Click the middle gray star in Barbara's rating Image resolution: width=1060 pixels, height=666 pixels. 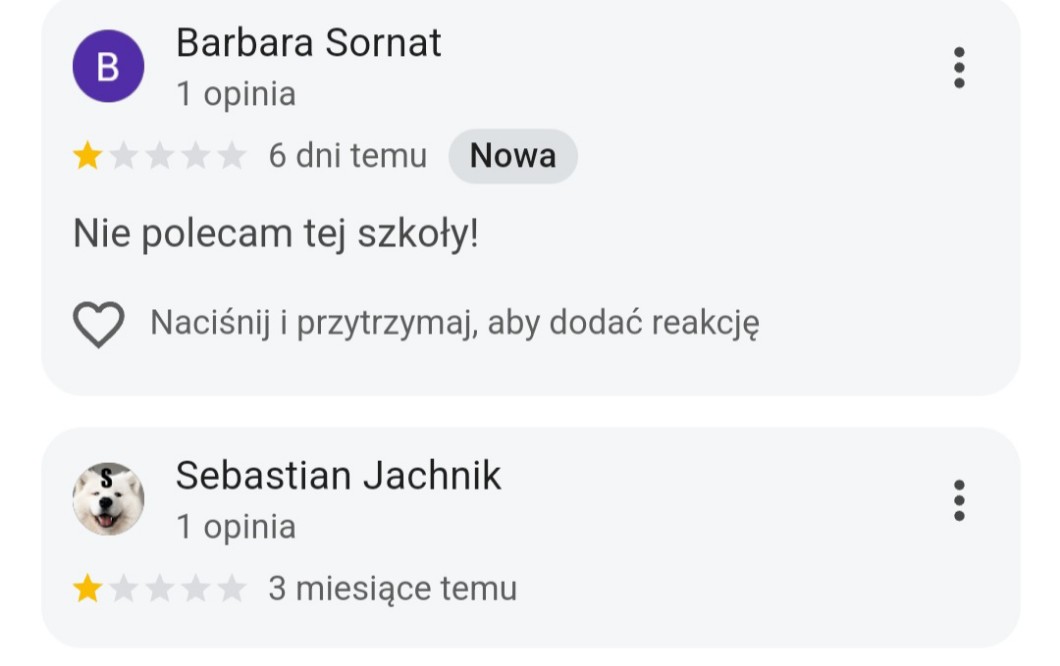coord(160,156)
